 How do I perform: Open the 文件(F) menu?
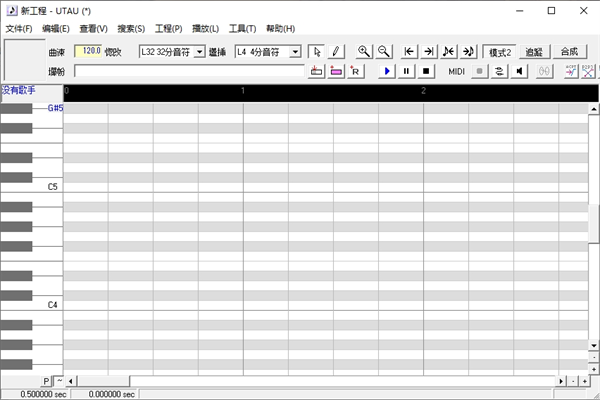click(19, 28)
